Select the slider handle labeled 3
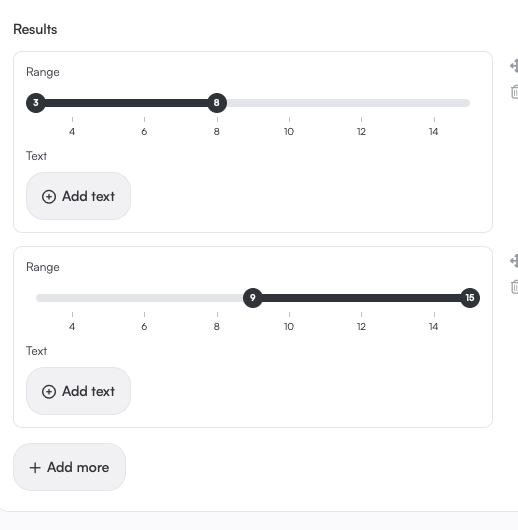 [36, 103]
